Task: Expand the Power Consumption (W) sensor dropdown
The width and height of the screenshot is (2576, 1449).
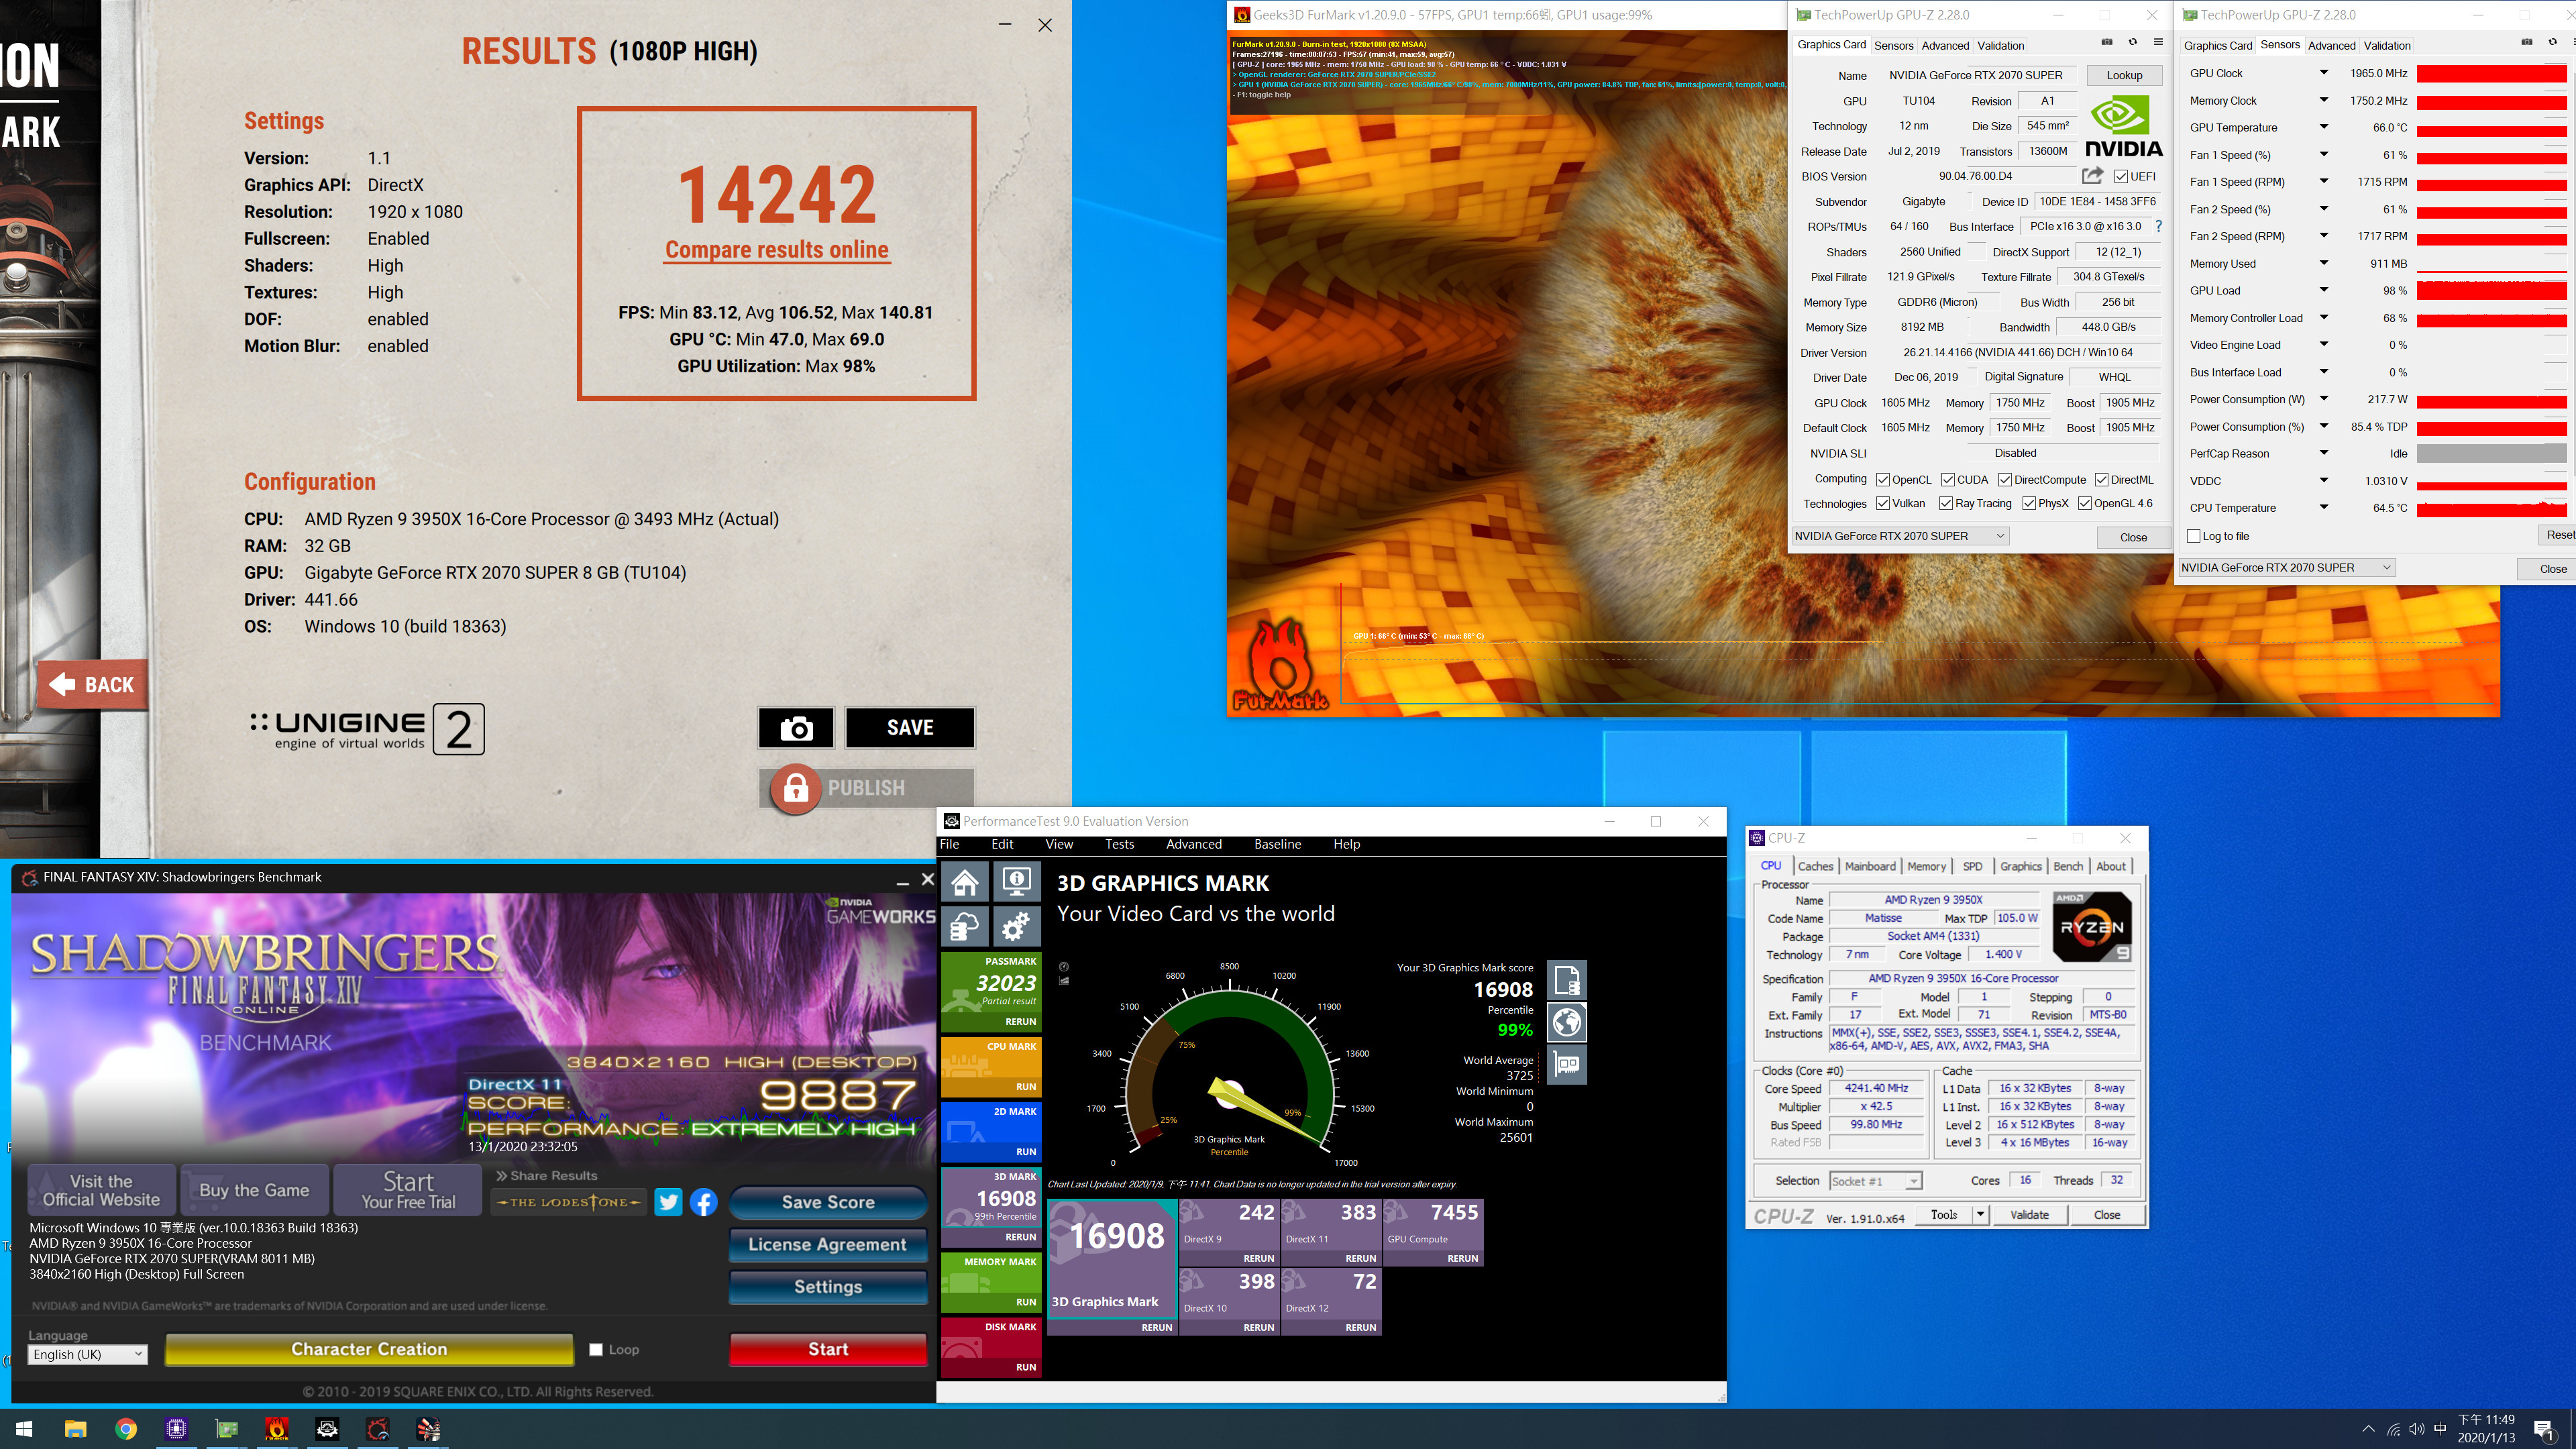Action: point(2324,399)
